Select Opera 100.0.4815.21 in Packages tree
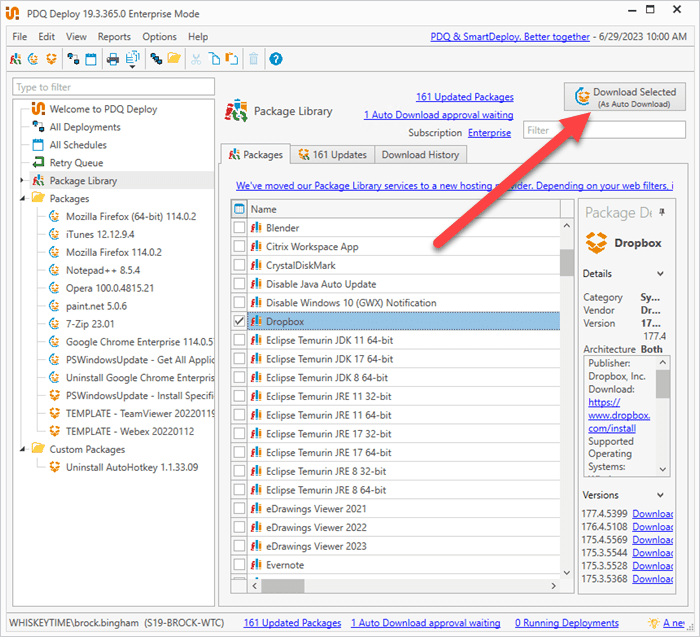This screenshot has height=637, width=700. [x=110, y=288]
